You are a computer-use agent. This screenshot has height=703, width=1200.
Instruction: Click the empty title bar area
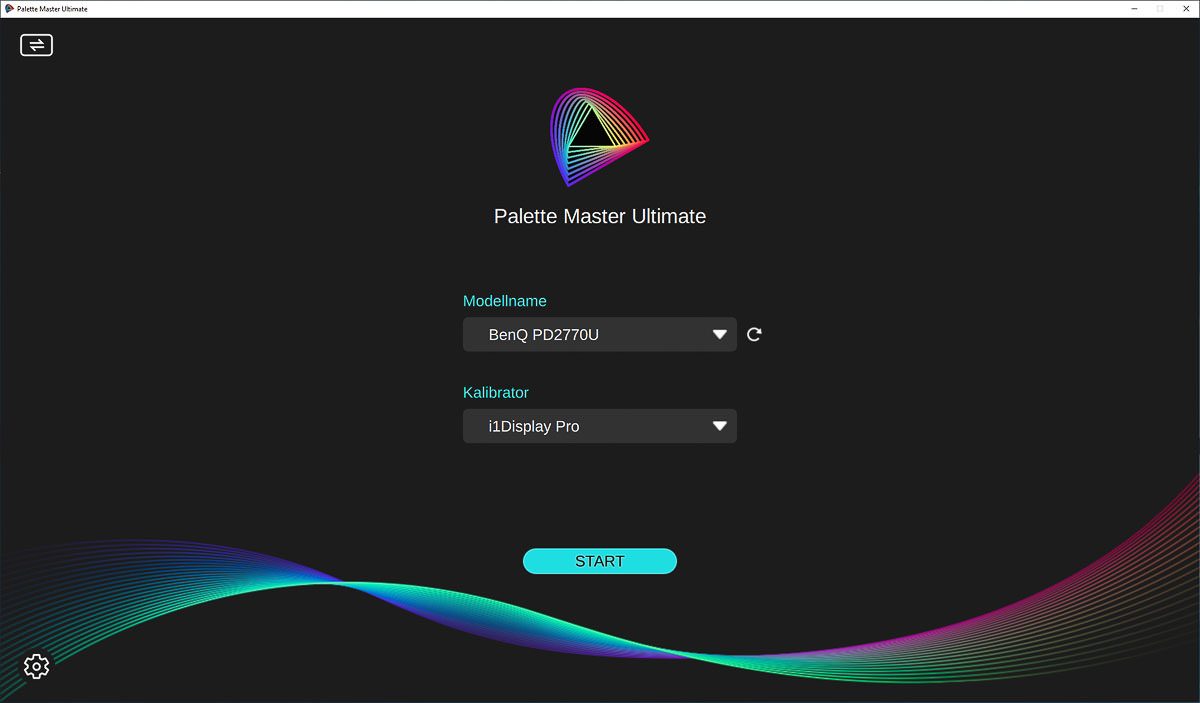click(x=600, y=9)
